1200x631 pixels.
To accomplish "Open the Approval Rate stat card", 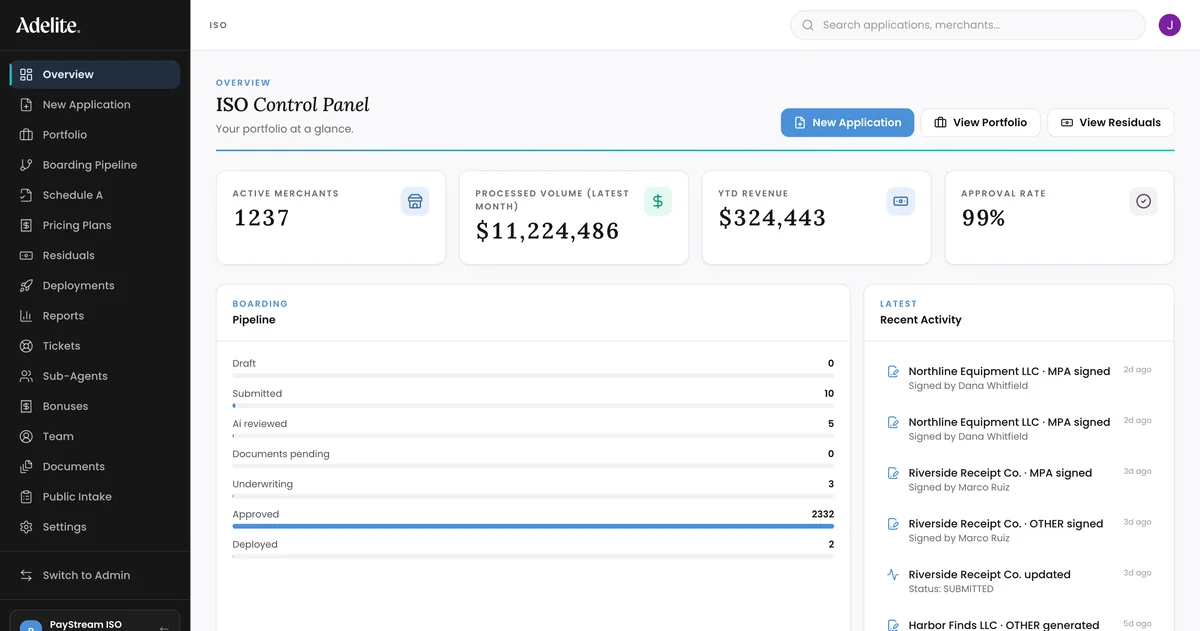I will [1059, 217].
